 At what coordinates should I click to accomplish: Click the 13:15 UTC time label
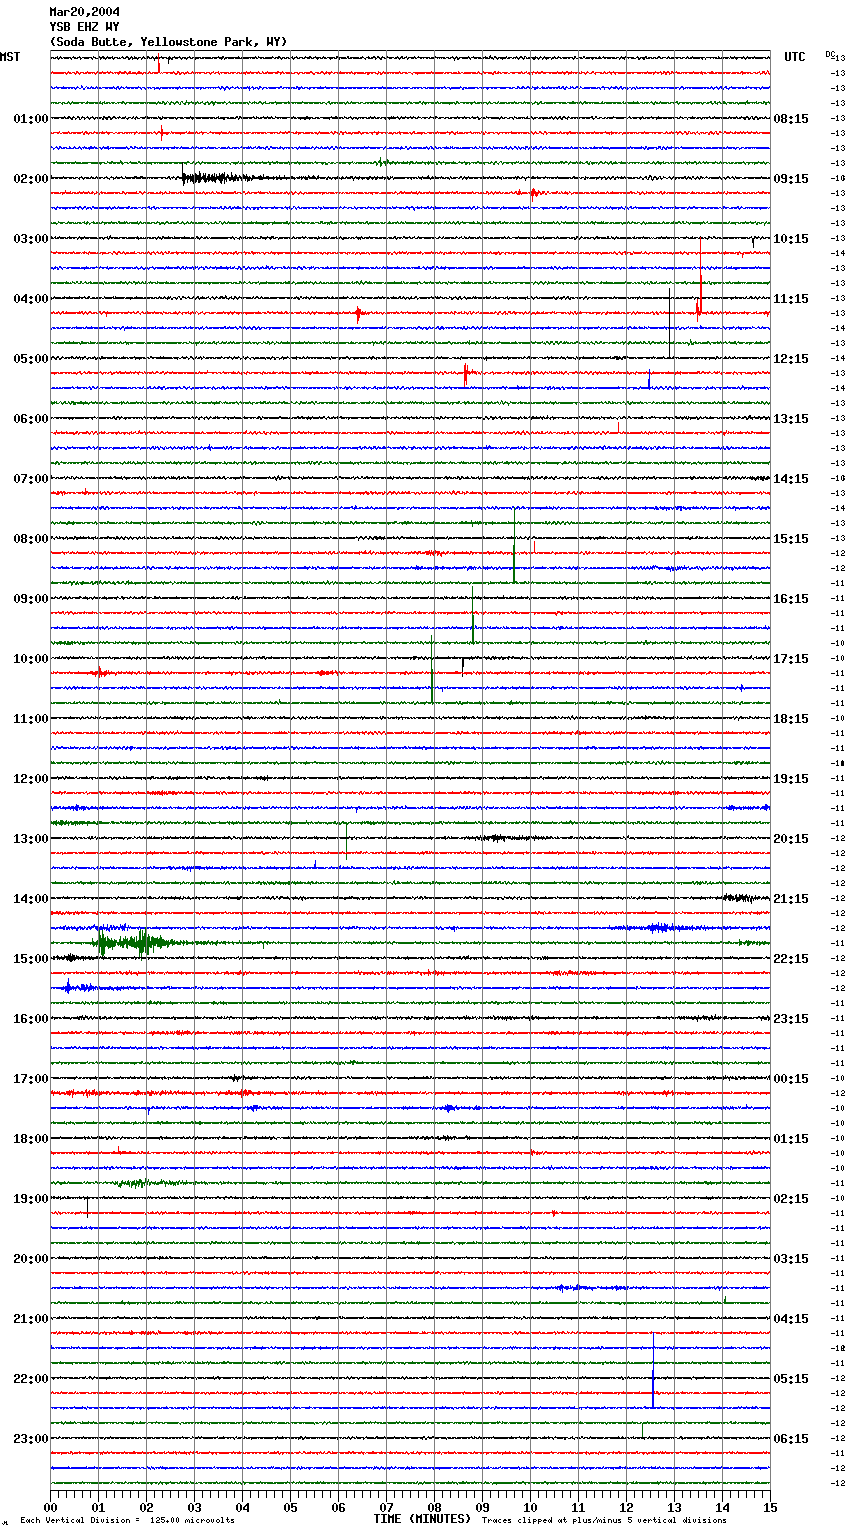click(x=791, y=419)
